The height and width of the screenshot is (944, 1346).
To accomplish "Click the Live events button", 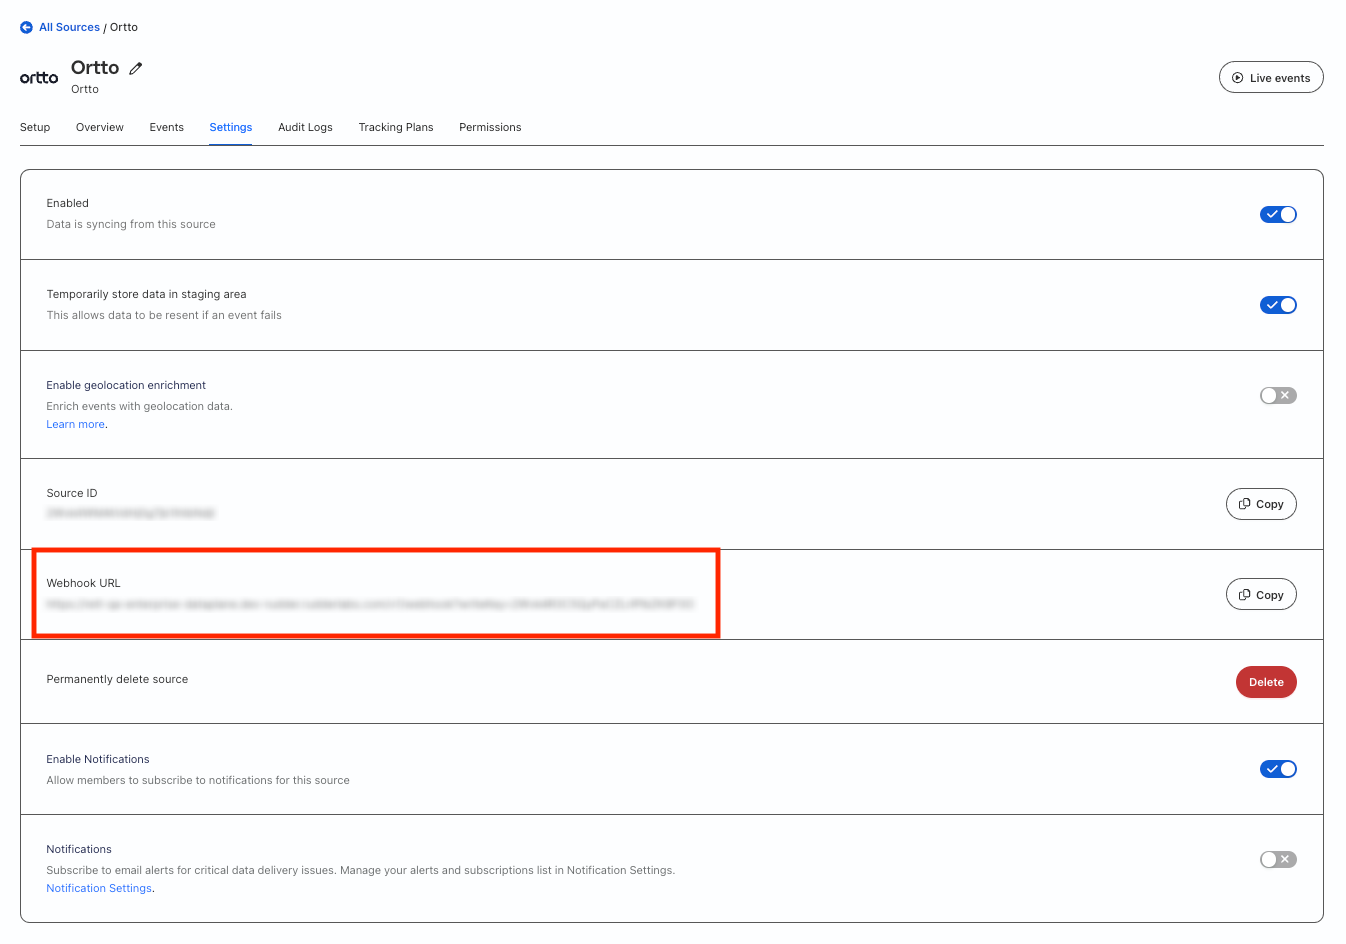I will (1271, 78).
